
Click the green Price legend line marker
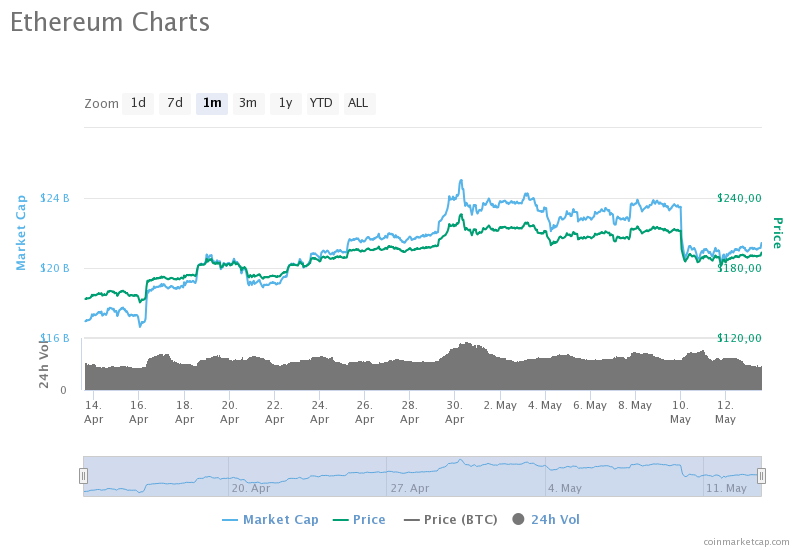tap(340, 520)
